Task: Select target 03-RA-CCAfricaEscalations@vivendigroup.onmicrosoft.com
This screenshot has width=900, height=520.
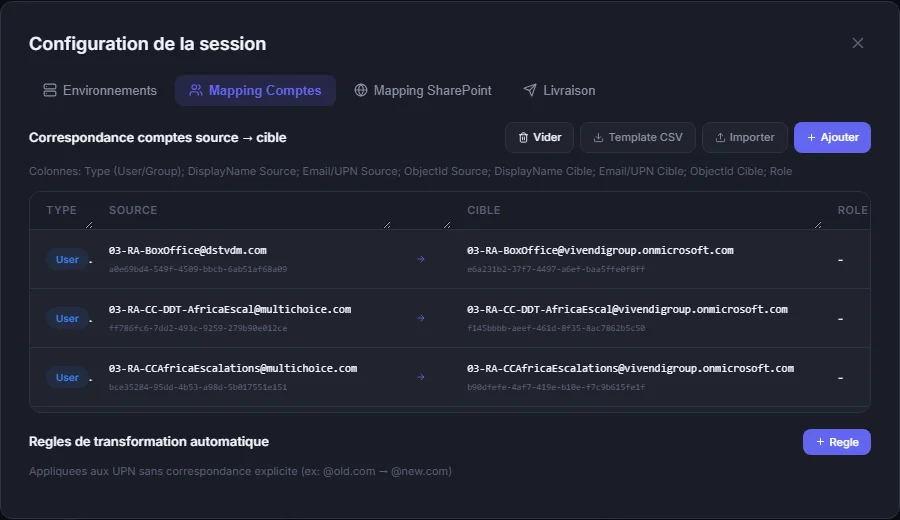Action: [x=630, y=368]
